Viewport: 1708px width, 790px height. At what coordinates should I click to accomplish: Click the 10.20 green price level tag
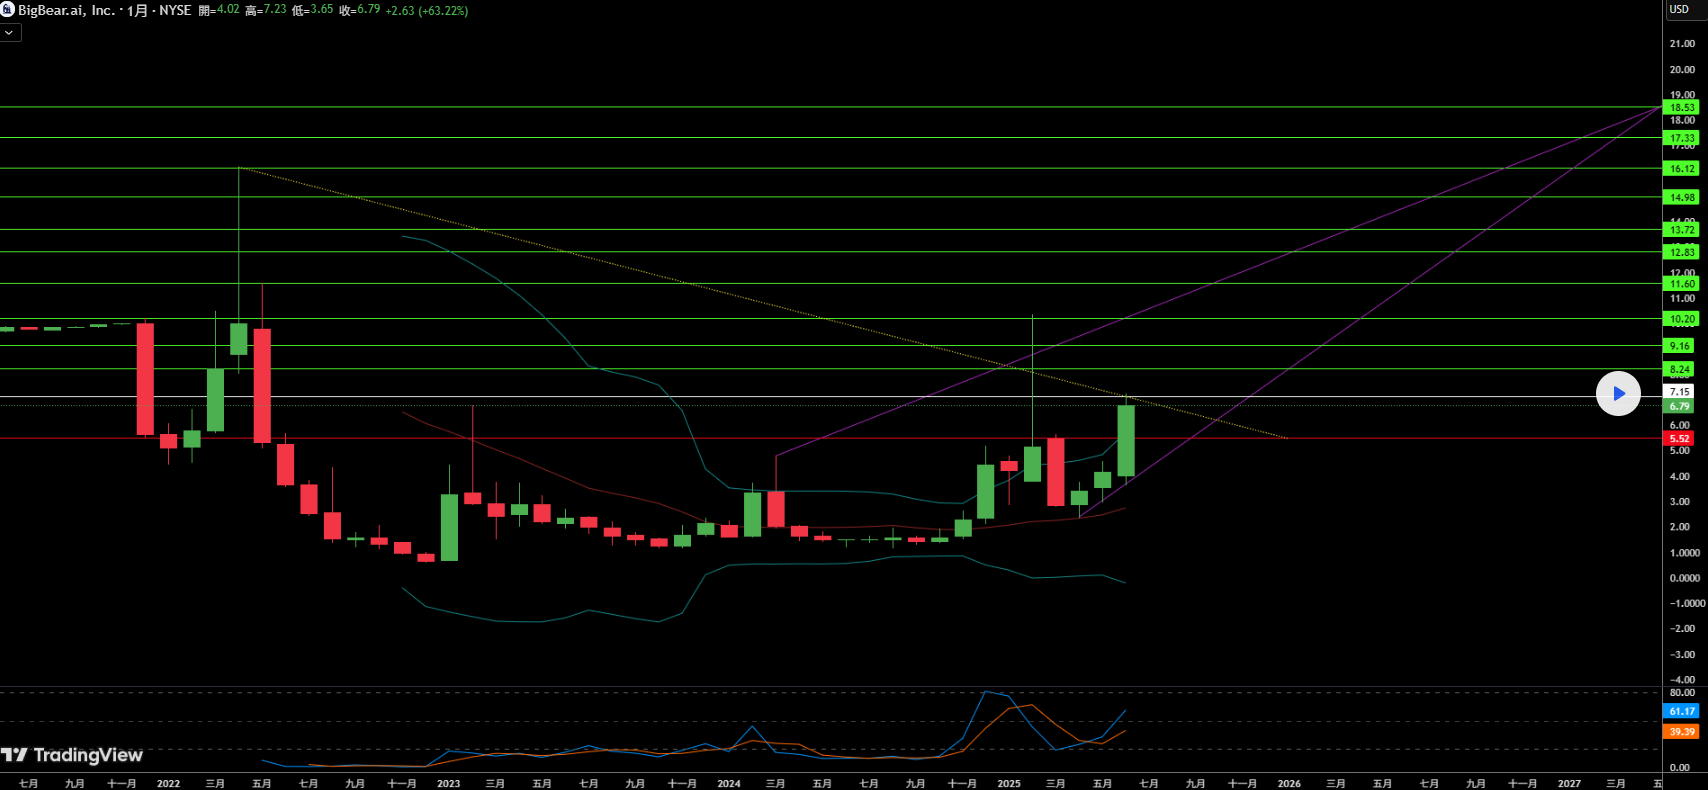[x=1682, y=319]
